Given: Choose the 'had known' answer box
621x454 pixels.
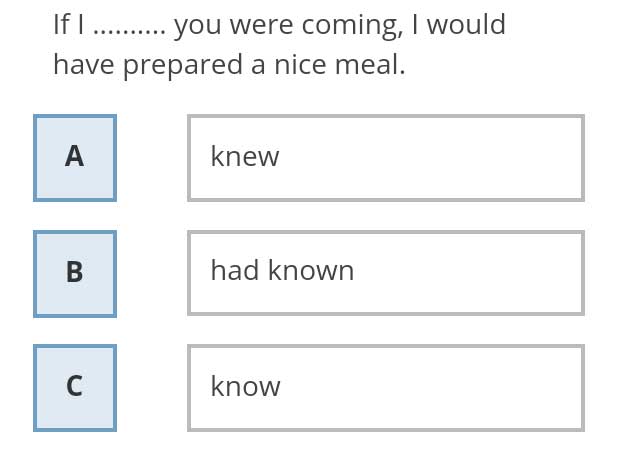Looking at the screenshot, I should 386,273.
